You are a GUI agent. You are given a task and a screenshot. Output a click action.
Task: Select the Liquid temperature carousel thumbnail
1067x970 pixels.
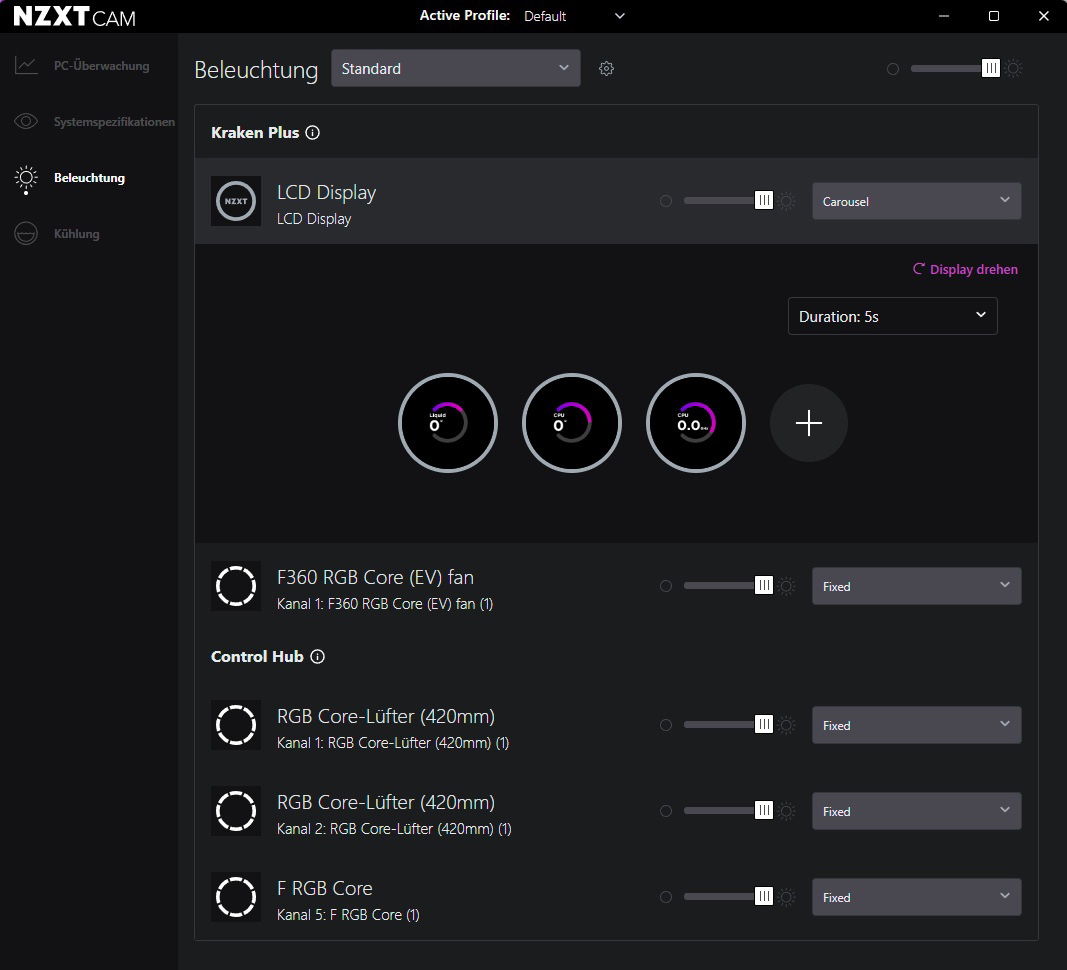point(448,423)
